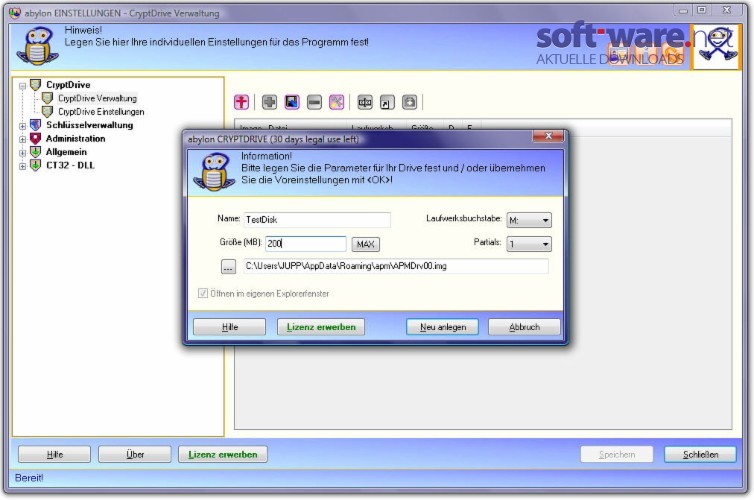754x500 pixels.
Task: Click Lizenz erwerben in the main window footer
Action: (223, 454)
